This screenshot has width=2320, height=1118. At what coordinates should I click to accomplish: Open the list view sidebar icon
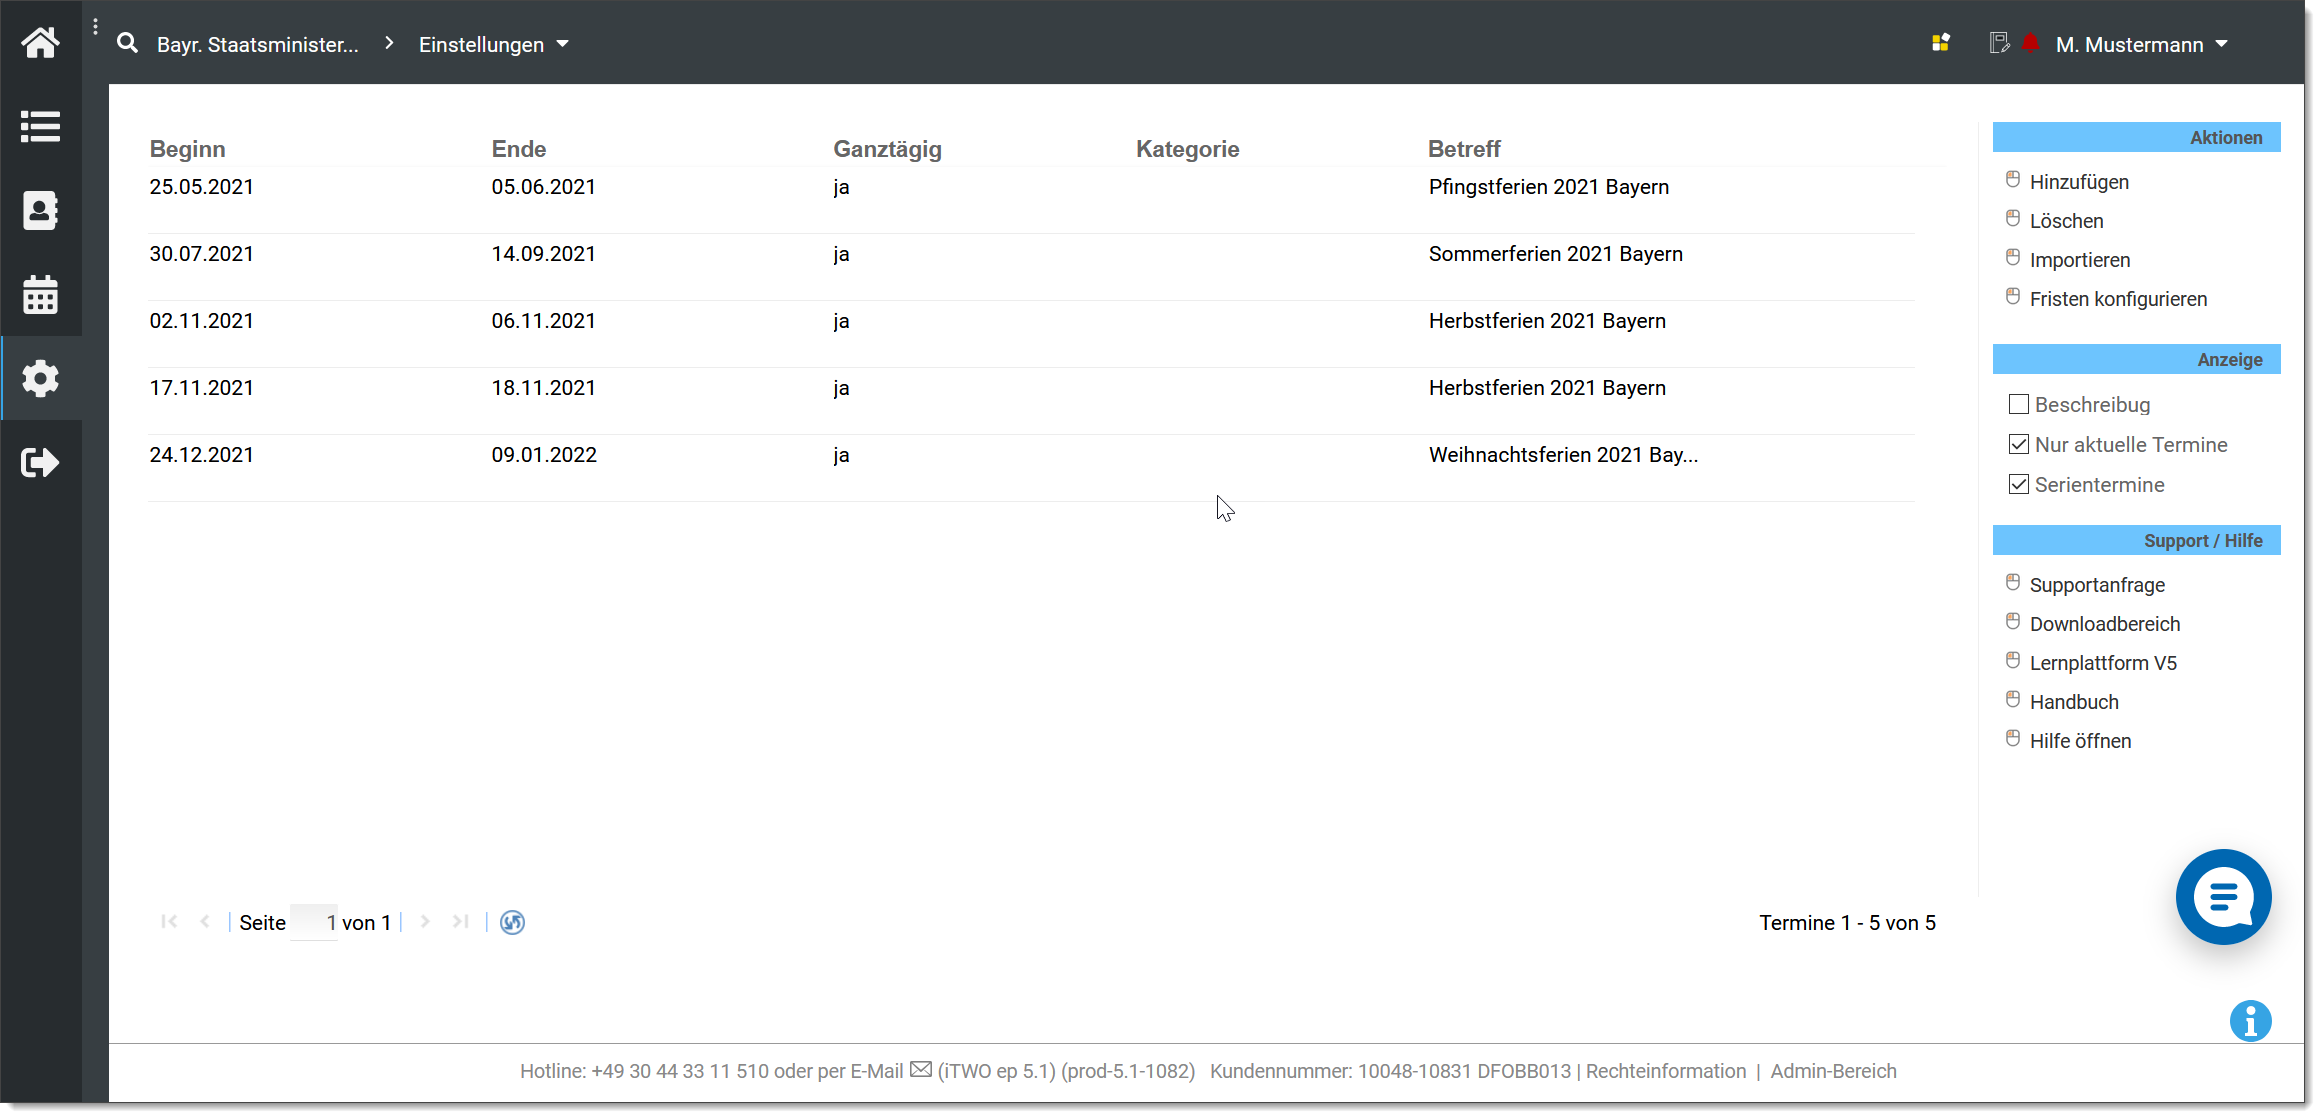click(x=40, y=127)
